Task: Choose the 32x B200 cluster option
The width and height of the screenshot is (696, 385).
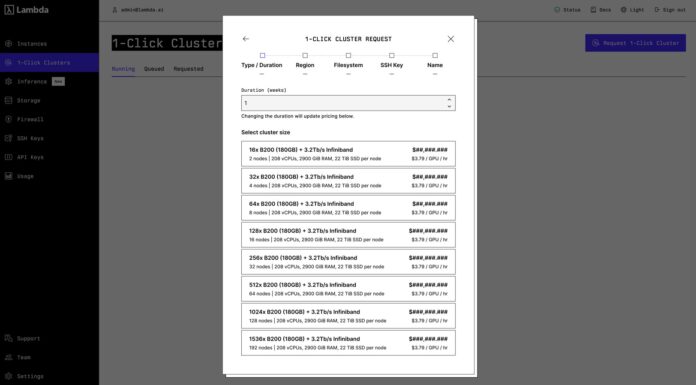Action: tap(348, 181)
